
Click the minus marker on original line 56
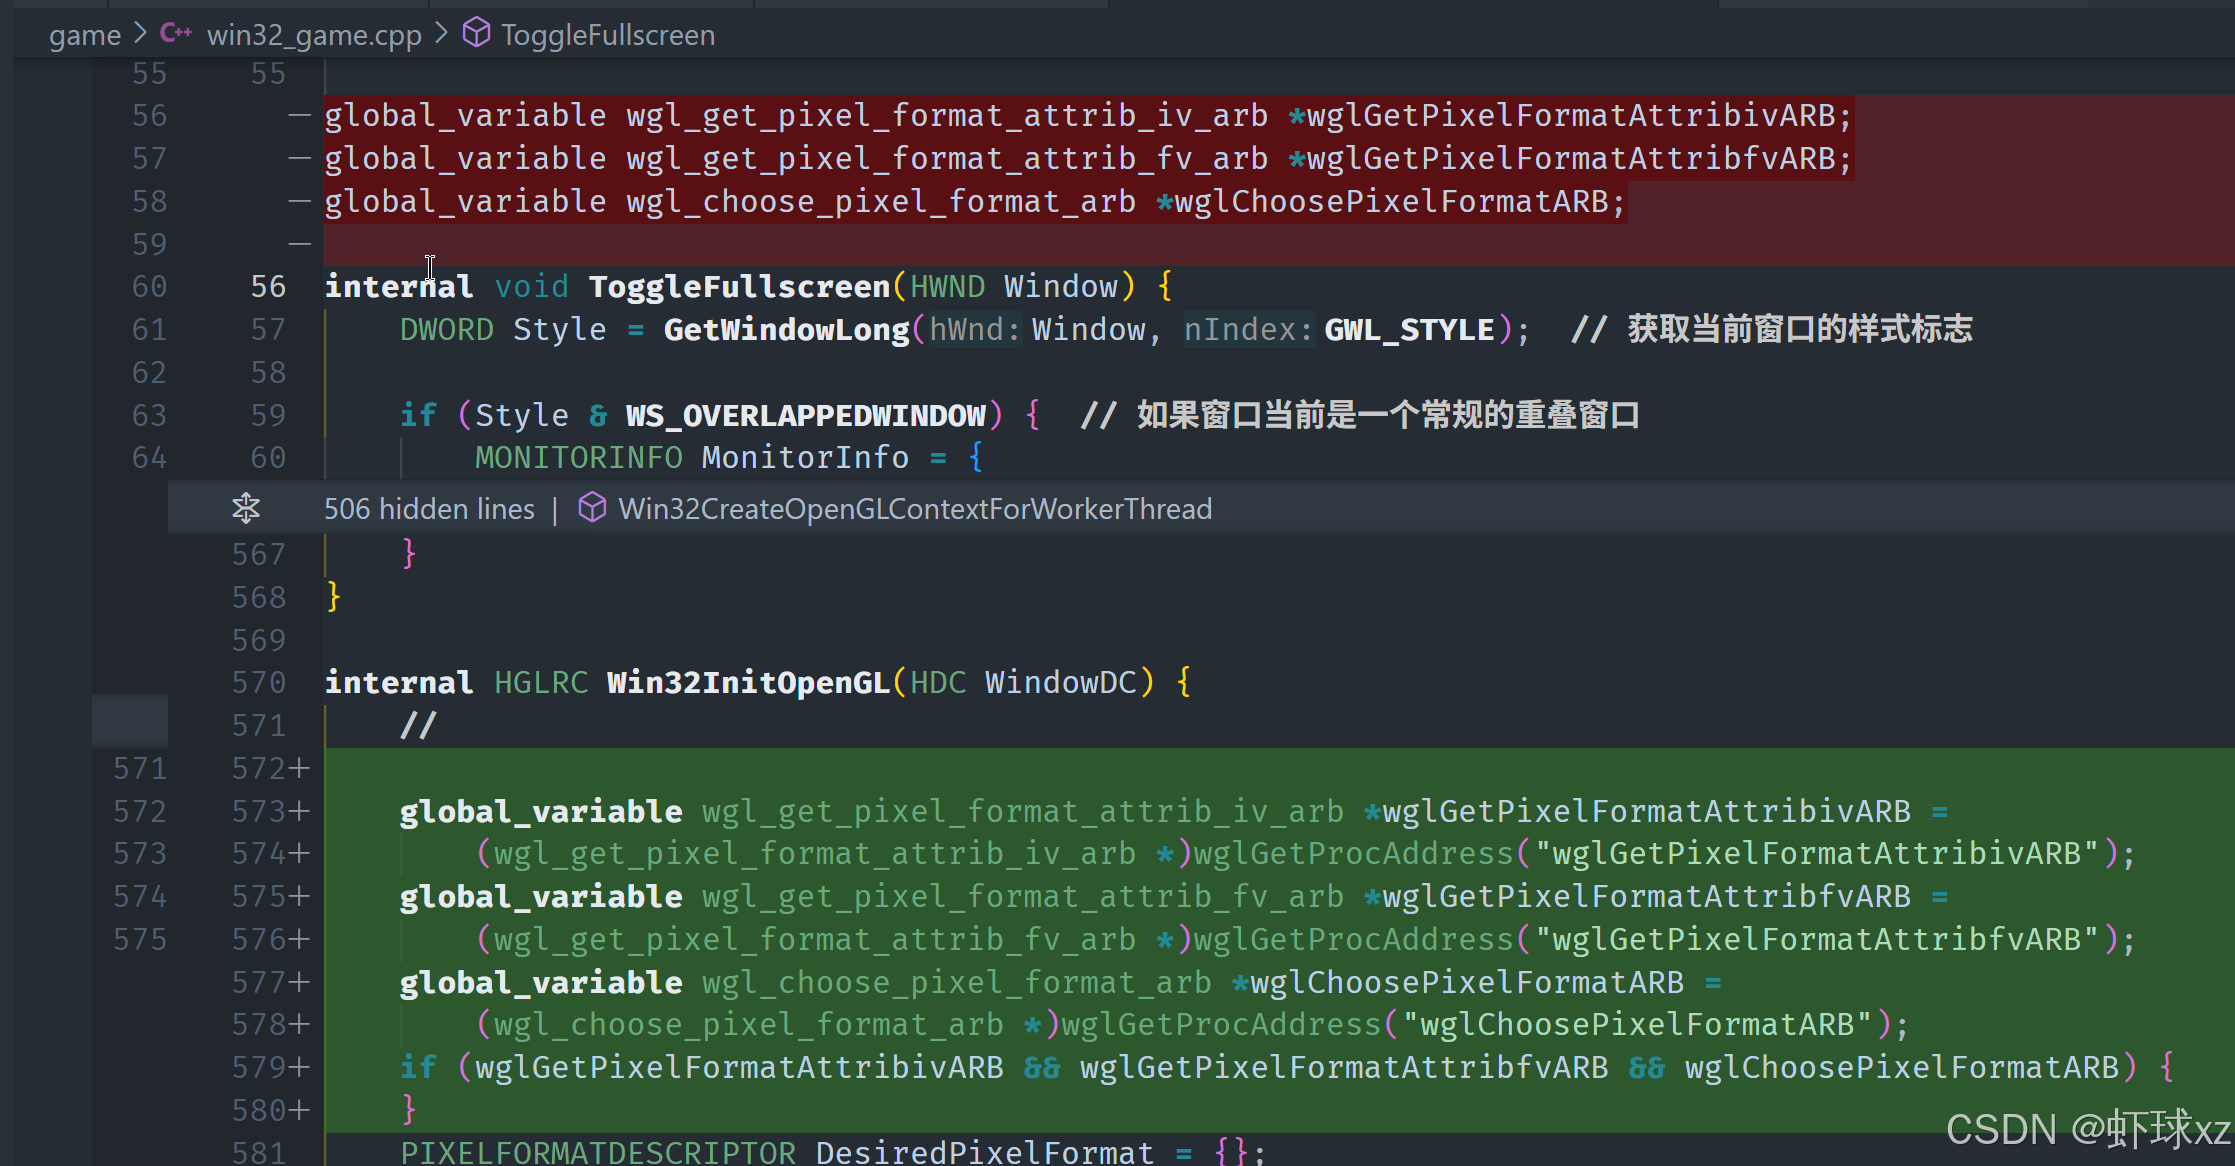pyautogui.click(x=299, y=116)
